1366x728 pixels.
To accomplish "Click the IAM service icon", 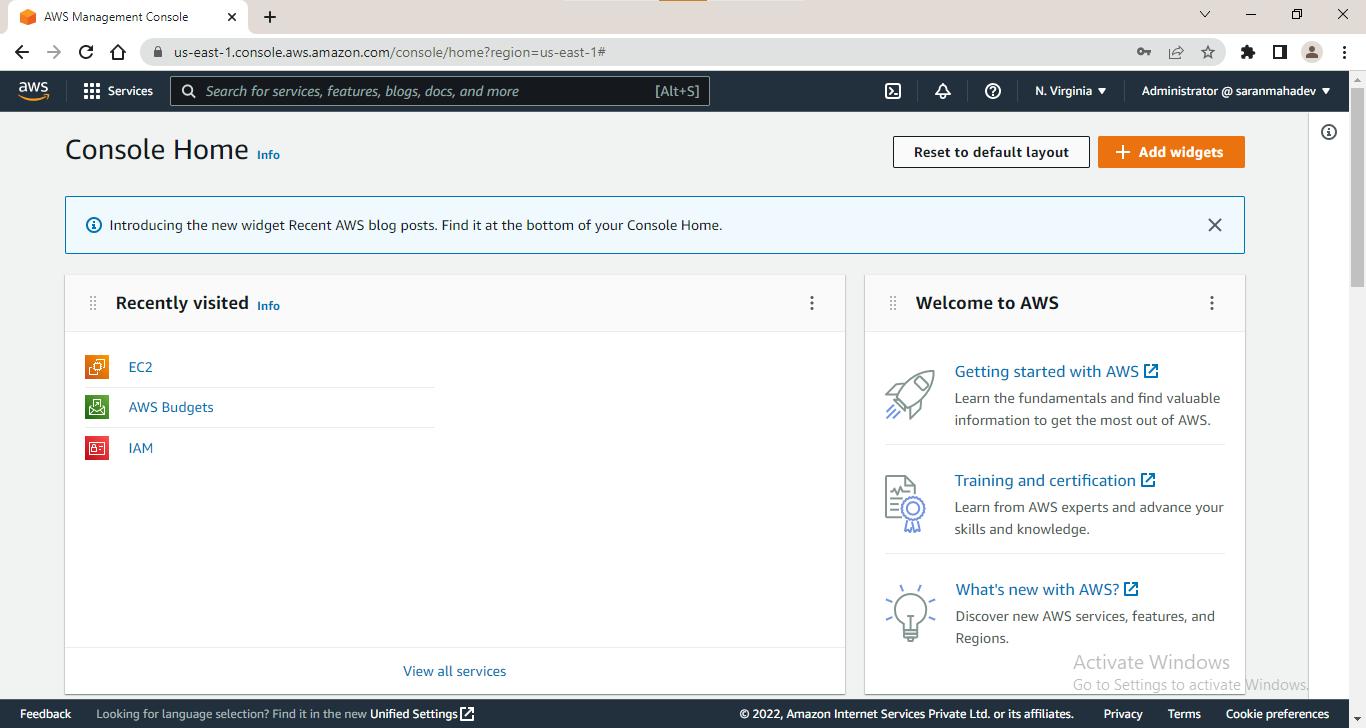I will (97, 448).
